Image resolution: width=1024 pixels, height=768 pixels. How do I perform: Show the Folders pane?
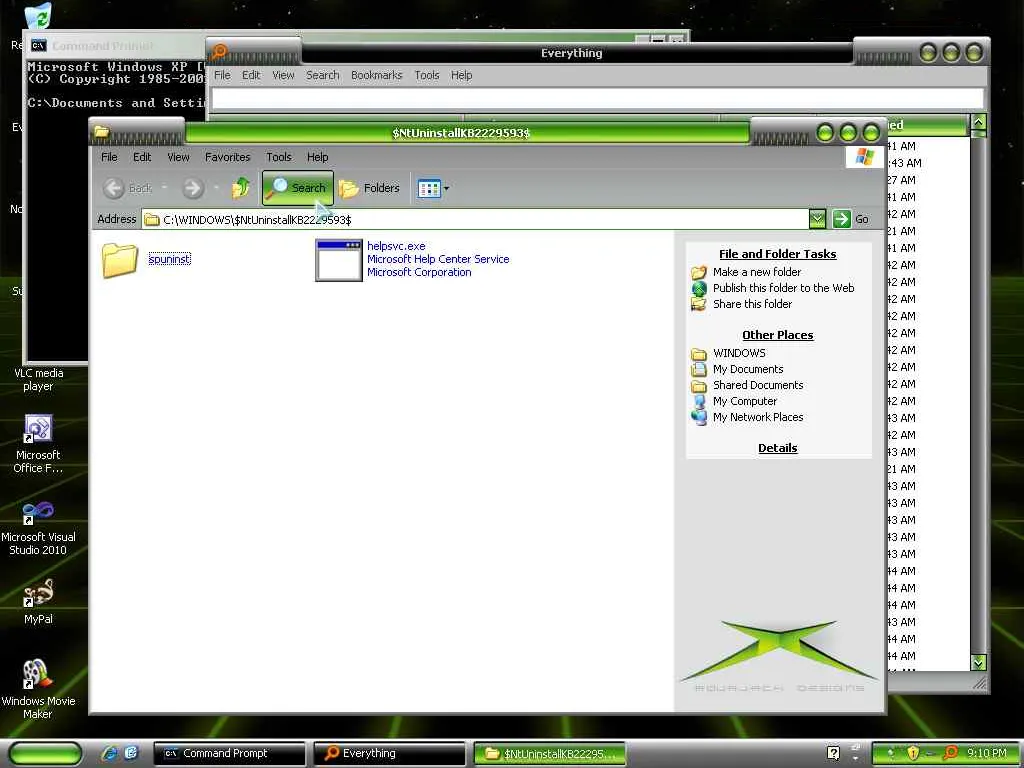(x=370, y=188)
